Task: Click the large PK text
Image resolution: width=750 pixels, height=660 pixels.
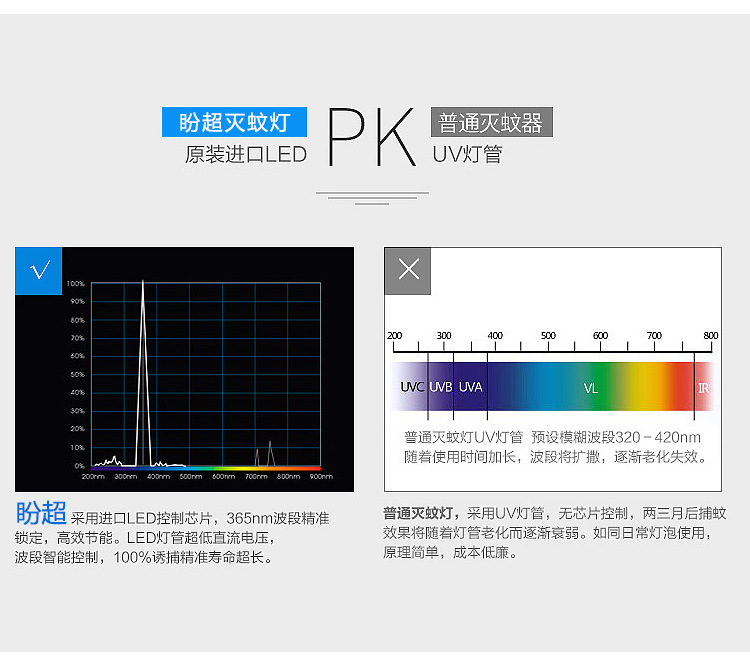Action: tap(371, 136)
